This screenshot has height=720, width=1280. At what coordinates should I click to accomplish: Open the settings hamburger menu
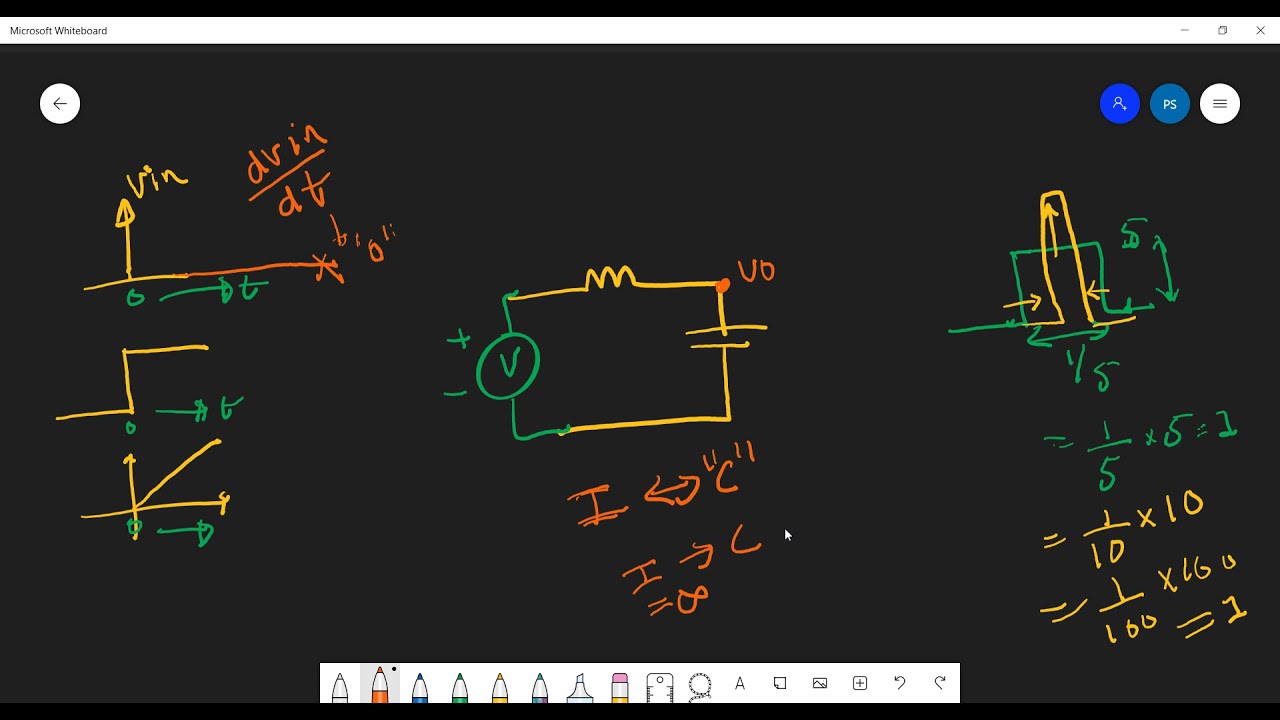click(x=1220, y=104)
